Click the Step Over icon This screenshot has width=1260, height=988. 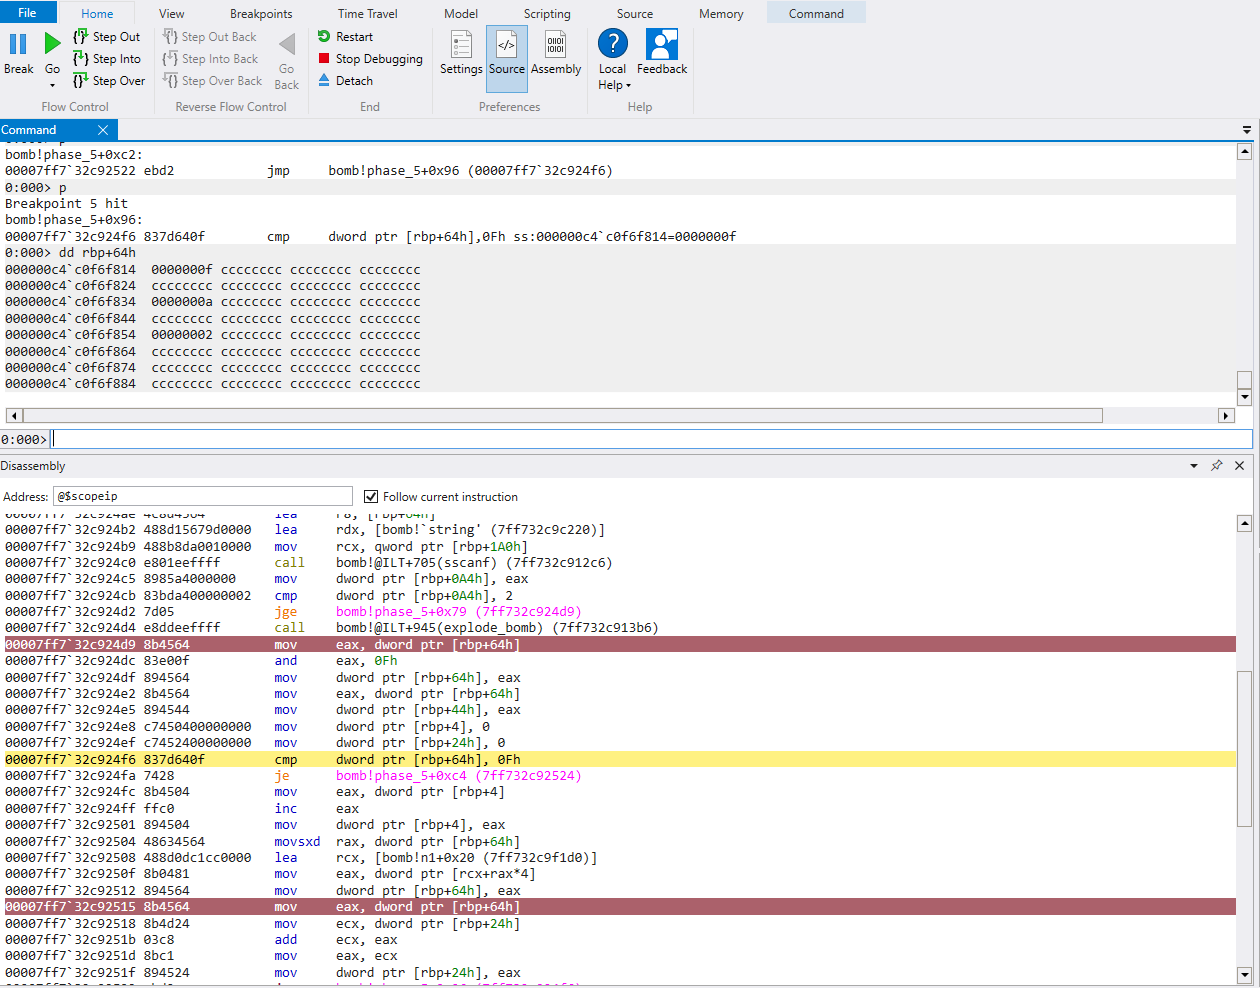80,81
